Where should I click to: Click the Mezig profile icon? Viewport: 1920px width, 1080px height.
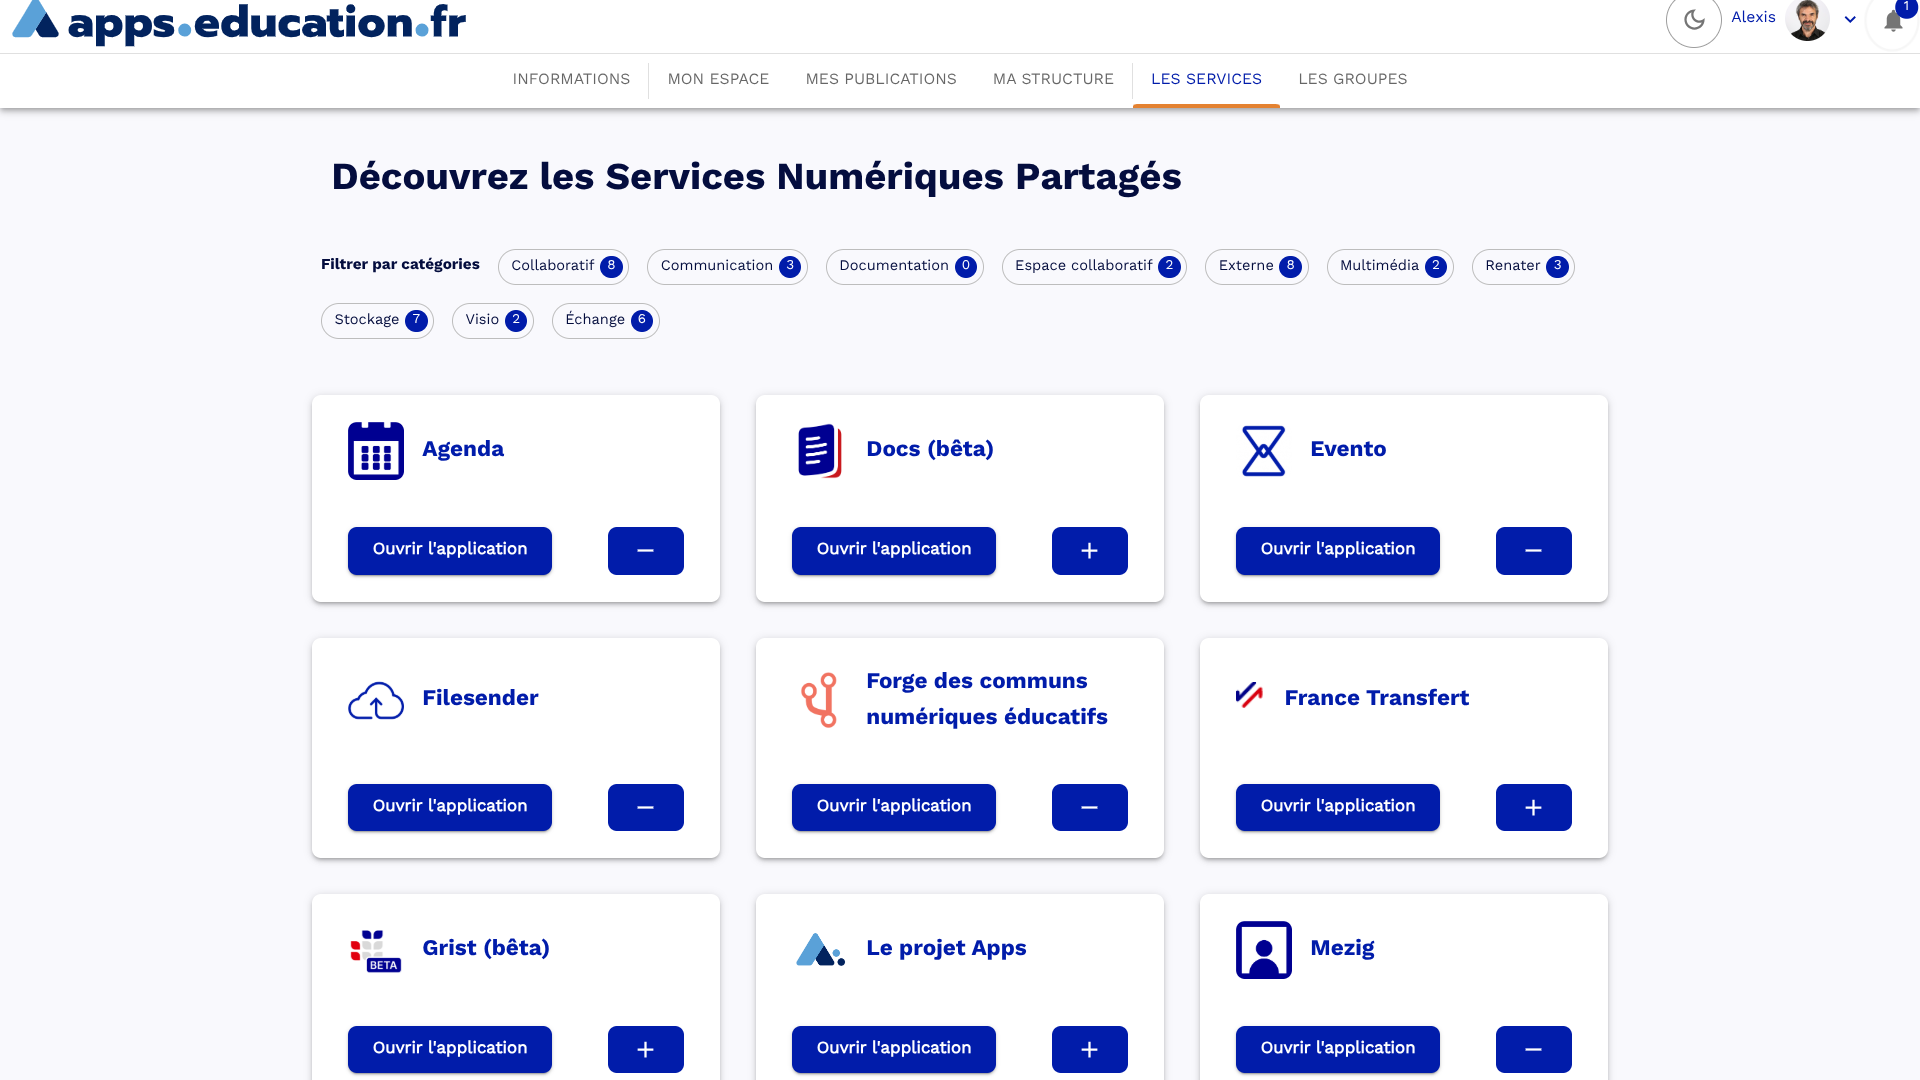point(1264,950)
